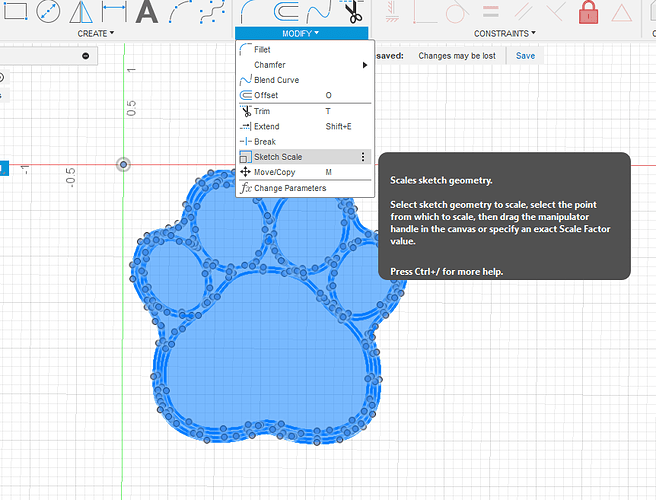Select the Equal constraint icon

pos(490,11)
